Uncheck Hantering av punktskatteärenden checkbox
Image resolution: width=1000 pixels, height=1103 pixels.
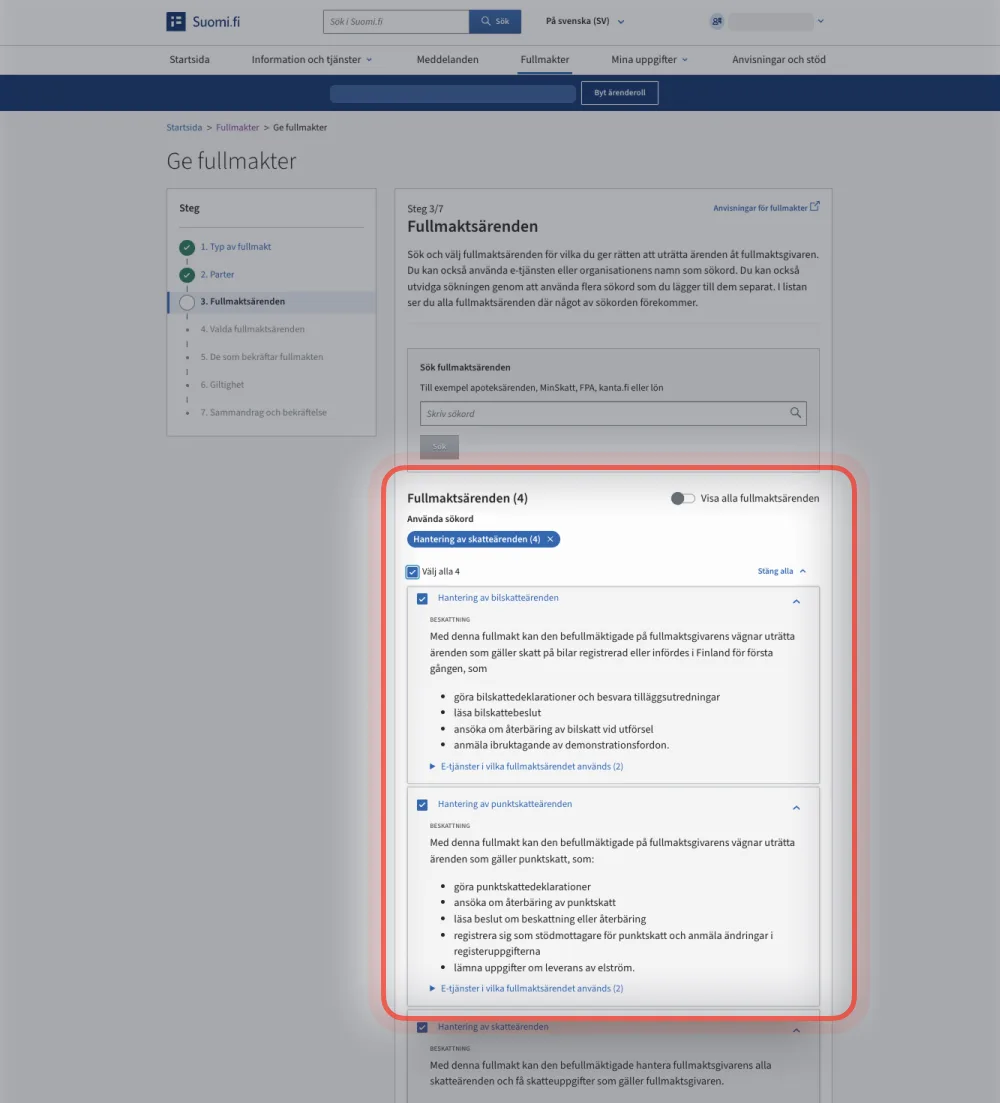pos(422,805)
